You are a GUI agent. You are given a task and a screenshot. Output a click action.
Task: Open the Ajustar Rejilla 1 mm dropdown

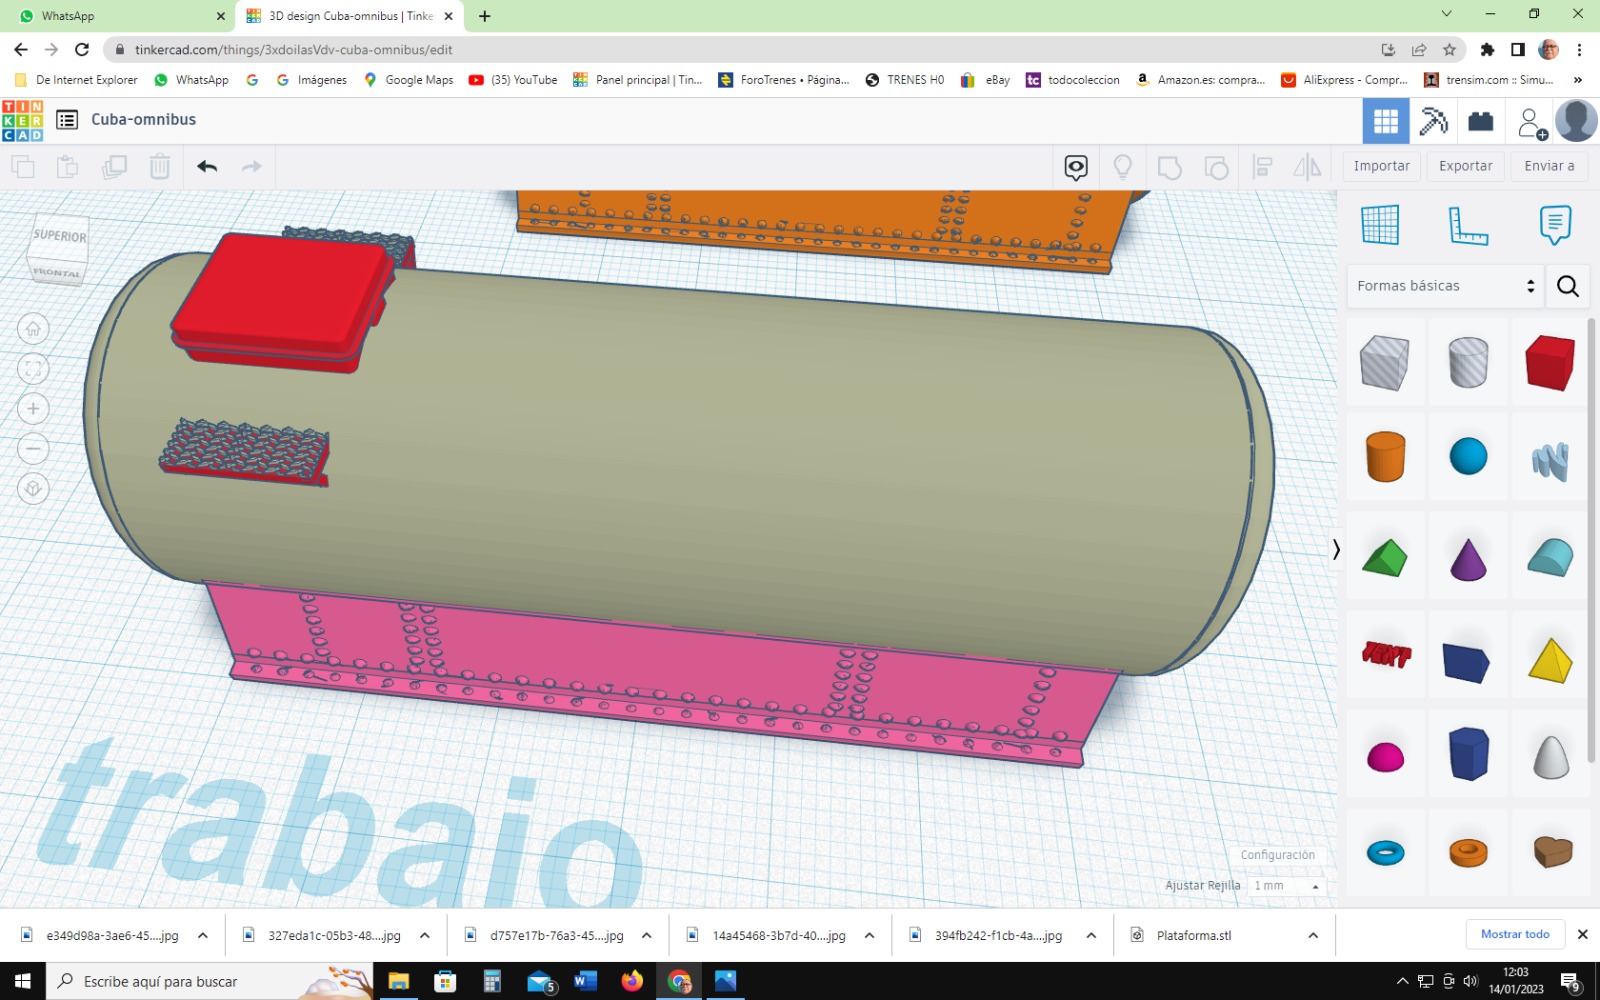pos(1286,886)
